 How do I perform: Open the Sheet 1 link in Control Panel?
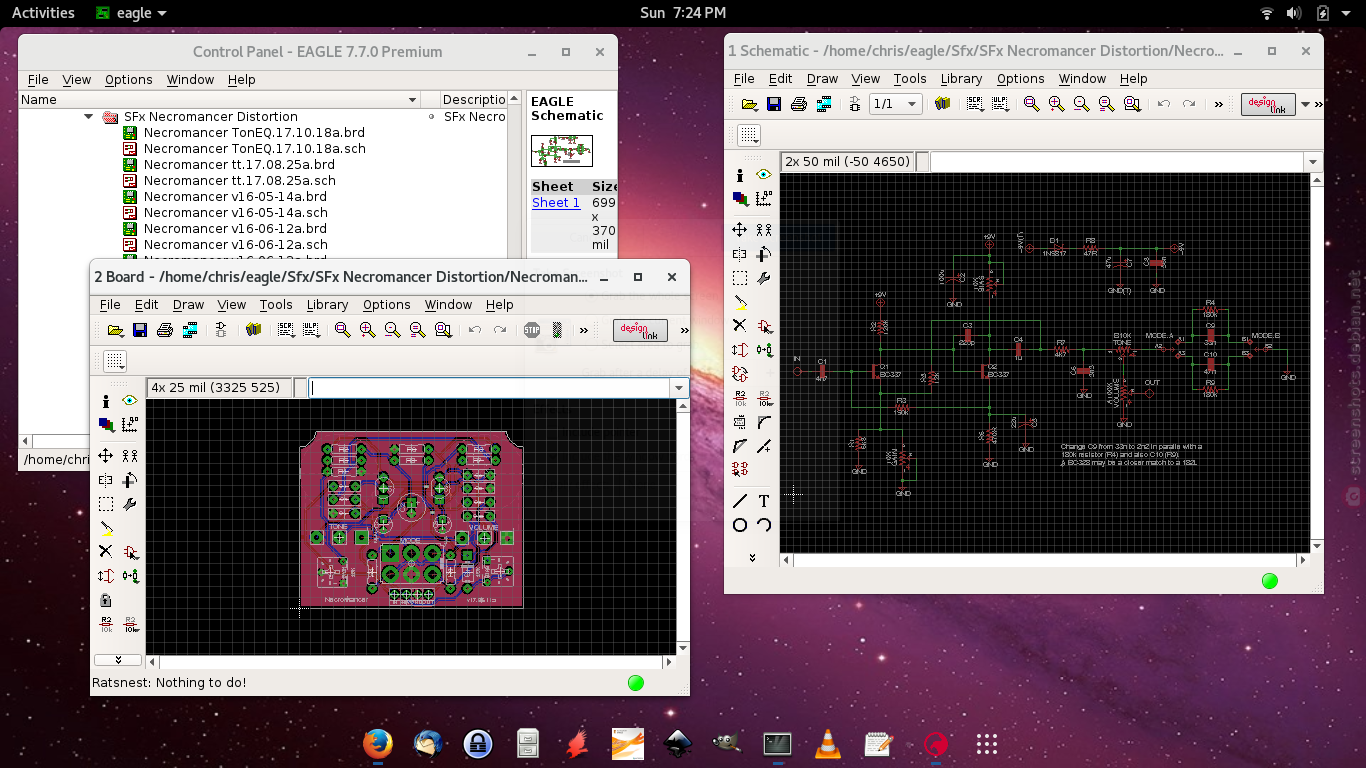(556, 202)
